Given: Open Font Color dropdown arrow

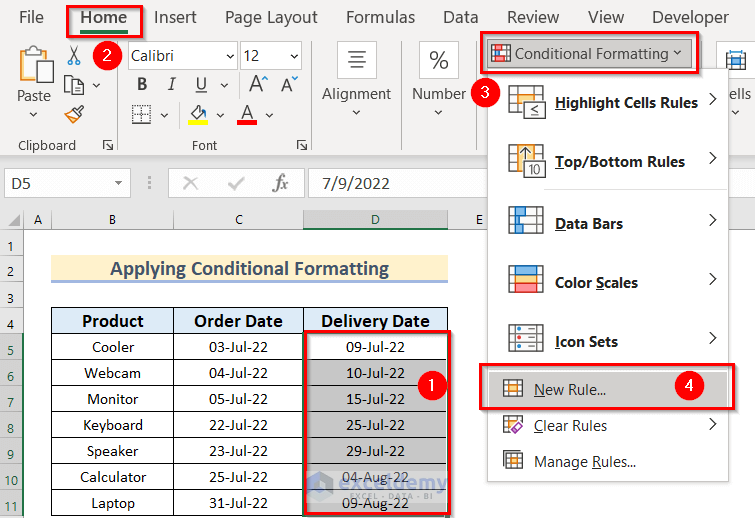Looking at the screenshot, I should point(270,115).
